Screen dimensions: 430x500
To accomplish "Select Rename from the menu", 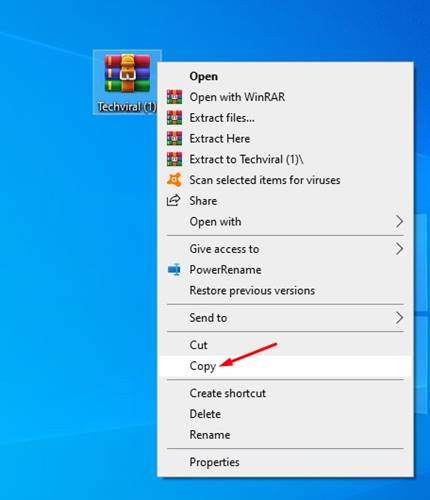I will [286, 435].
